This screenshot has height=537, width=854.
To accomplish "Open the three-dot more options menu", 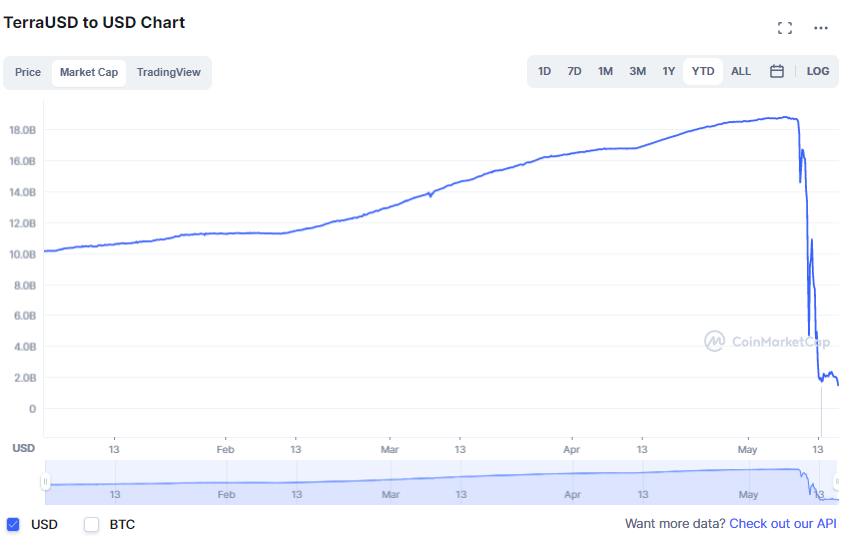I will tap(821, 28).
